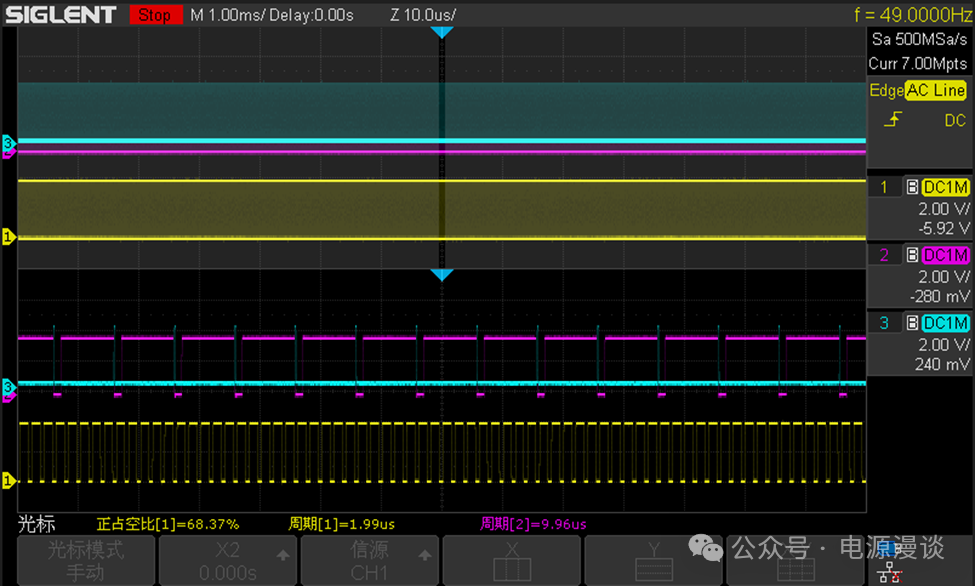Screen dimensions: 975x586
Task: Click the channel 2 bandwidth limit B icon
Action: click(x=911, y=255)
